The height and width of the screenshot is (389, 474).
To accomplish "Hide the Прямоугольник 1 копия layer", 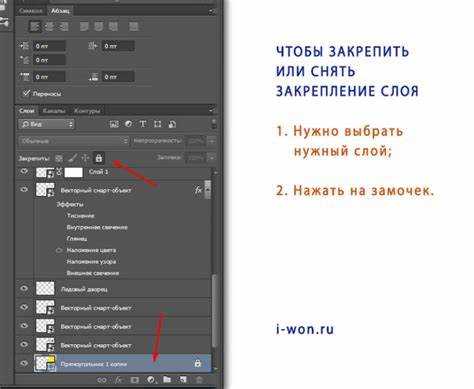I will tap(24, 363).
